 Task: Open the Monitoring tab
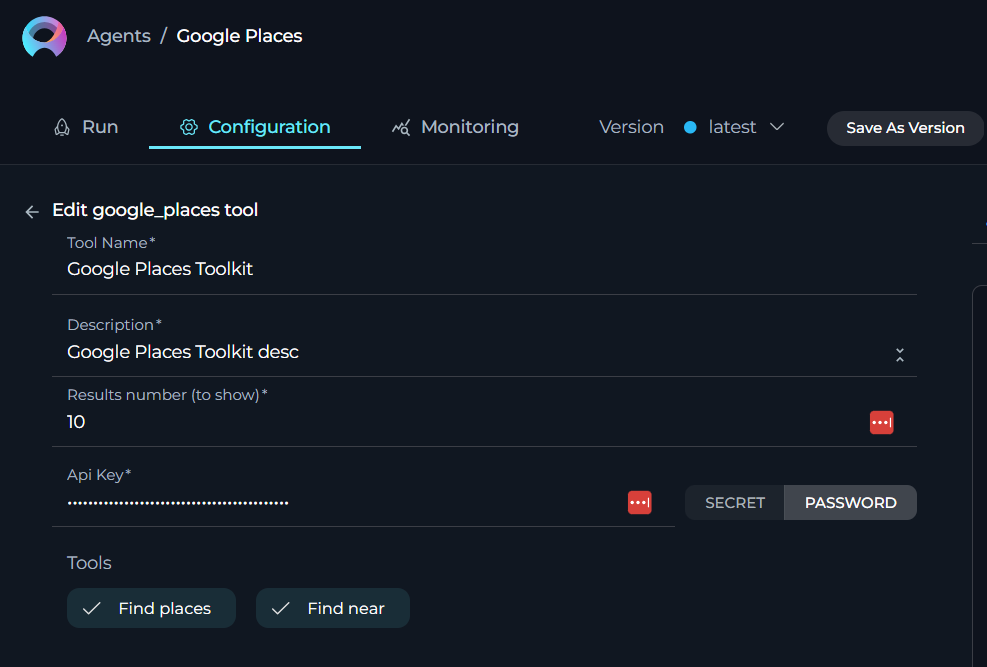point(455,127)
